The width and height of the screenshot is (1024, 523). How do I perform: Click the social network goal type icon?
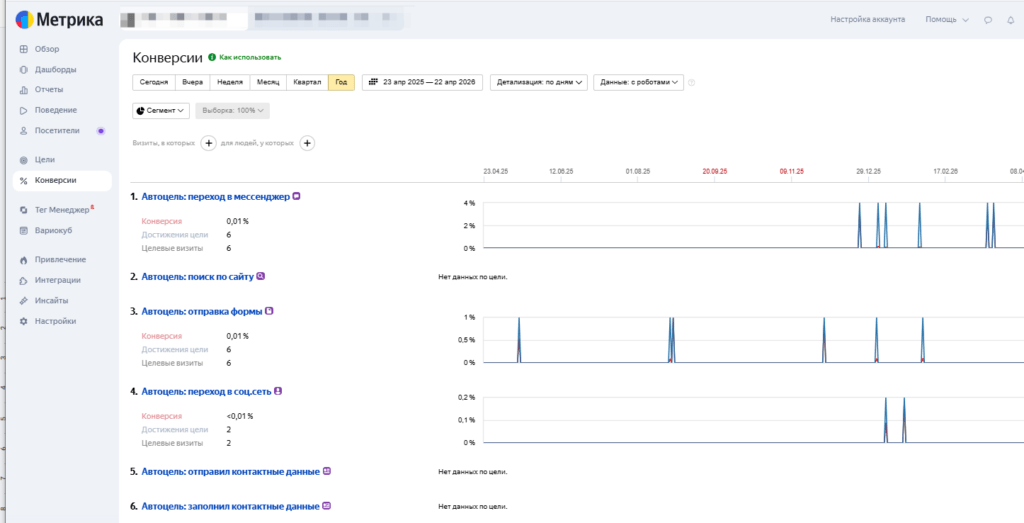(278, 391)
